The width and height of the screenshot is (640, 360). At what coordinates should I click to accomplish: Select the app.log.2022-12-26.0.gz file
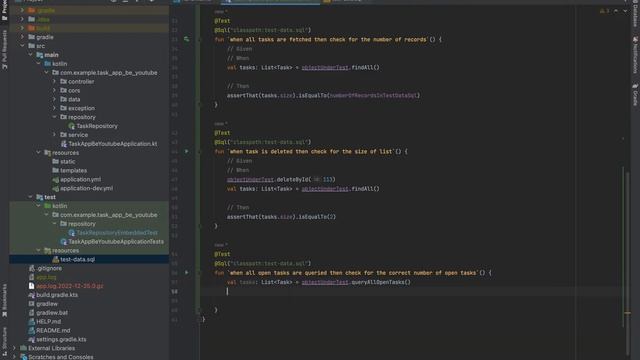point(69,286)
